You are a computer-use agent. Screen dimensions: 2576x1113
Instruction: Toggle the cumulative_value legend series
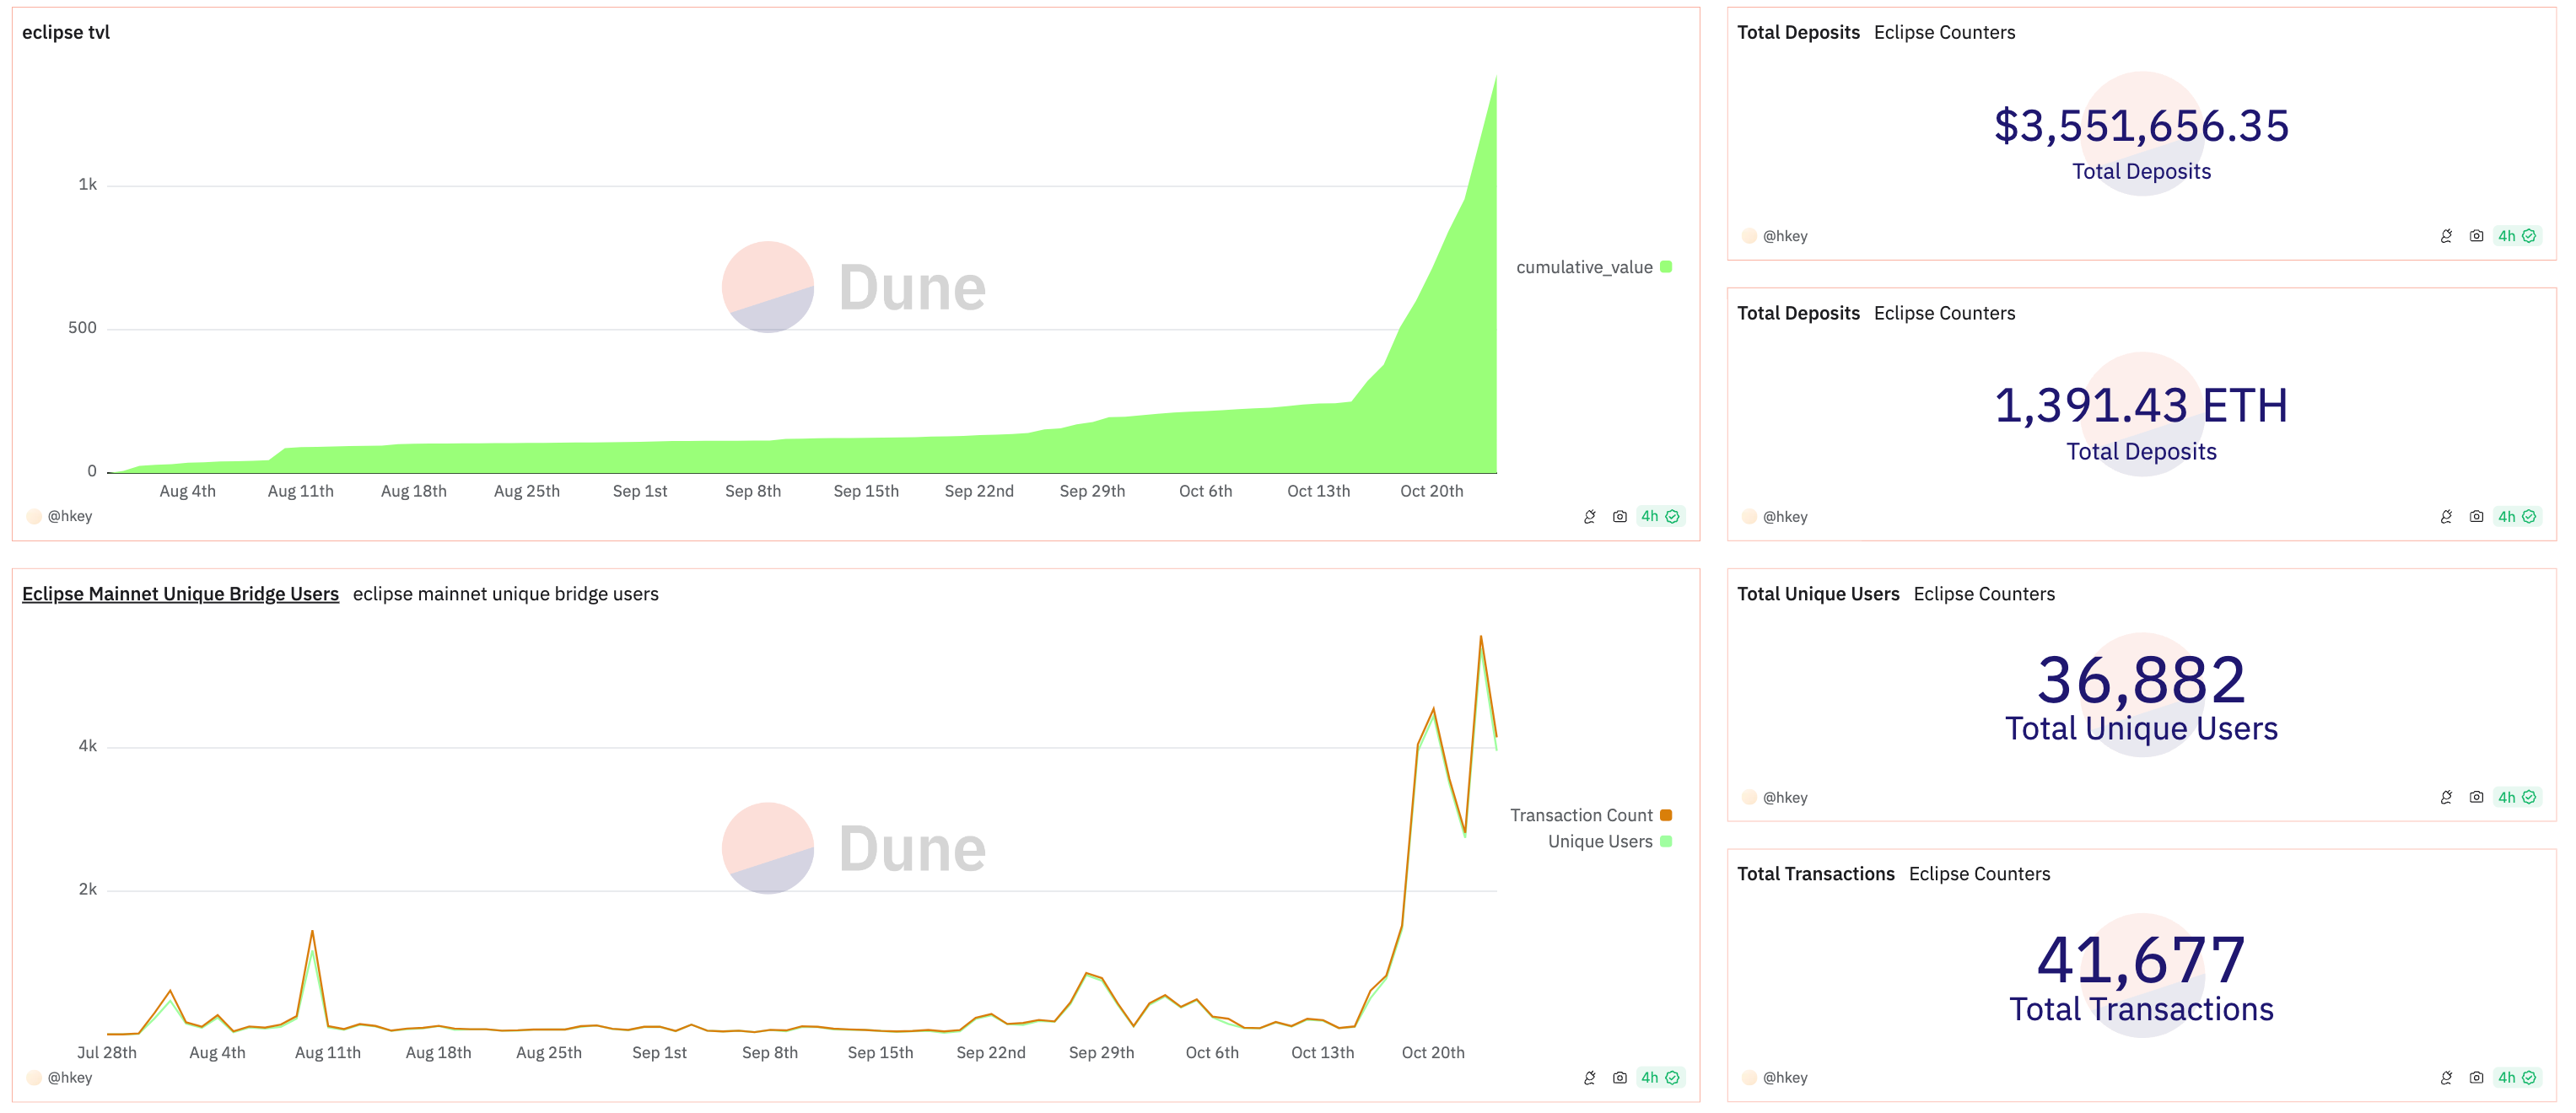(x=1583, y=268)
